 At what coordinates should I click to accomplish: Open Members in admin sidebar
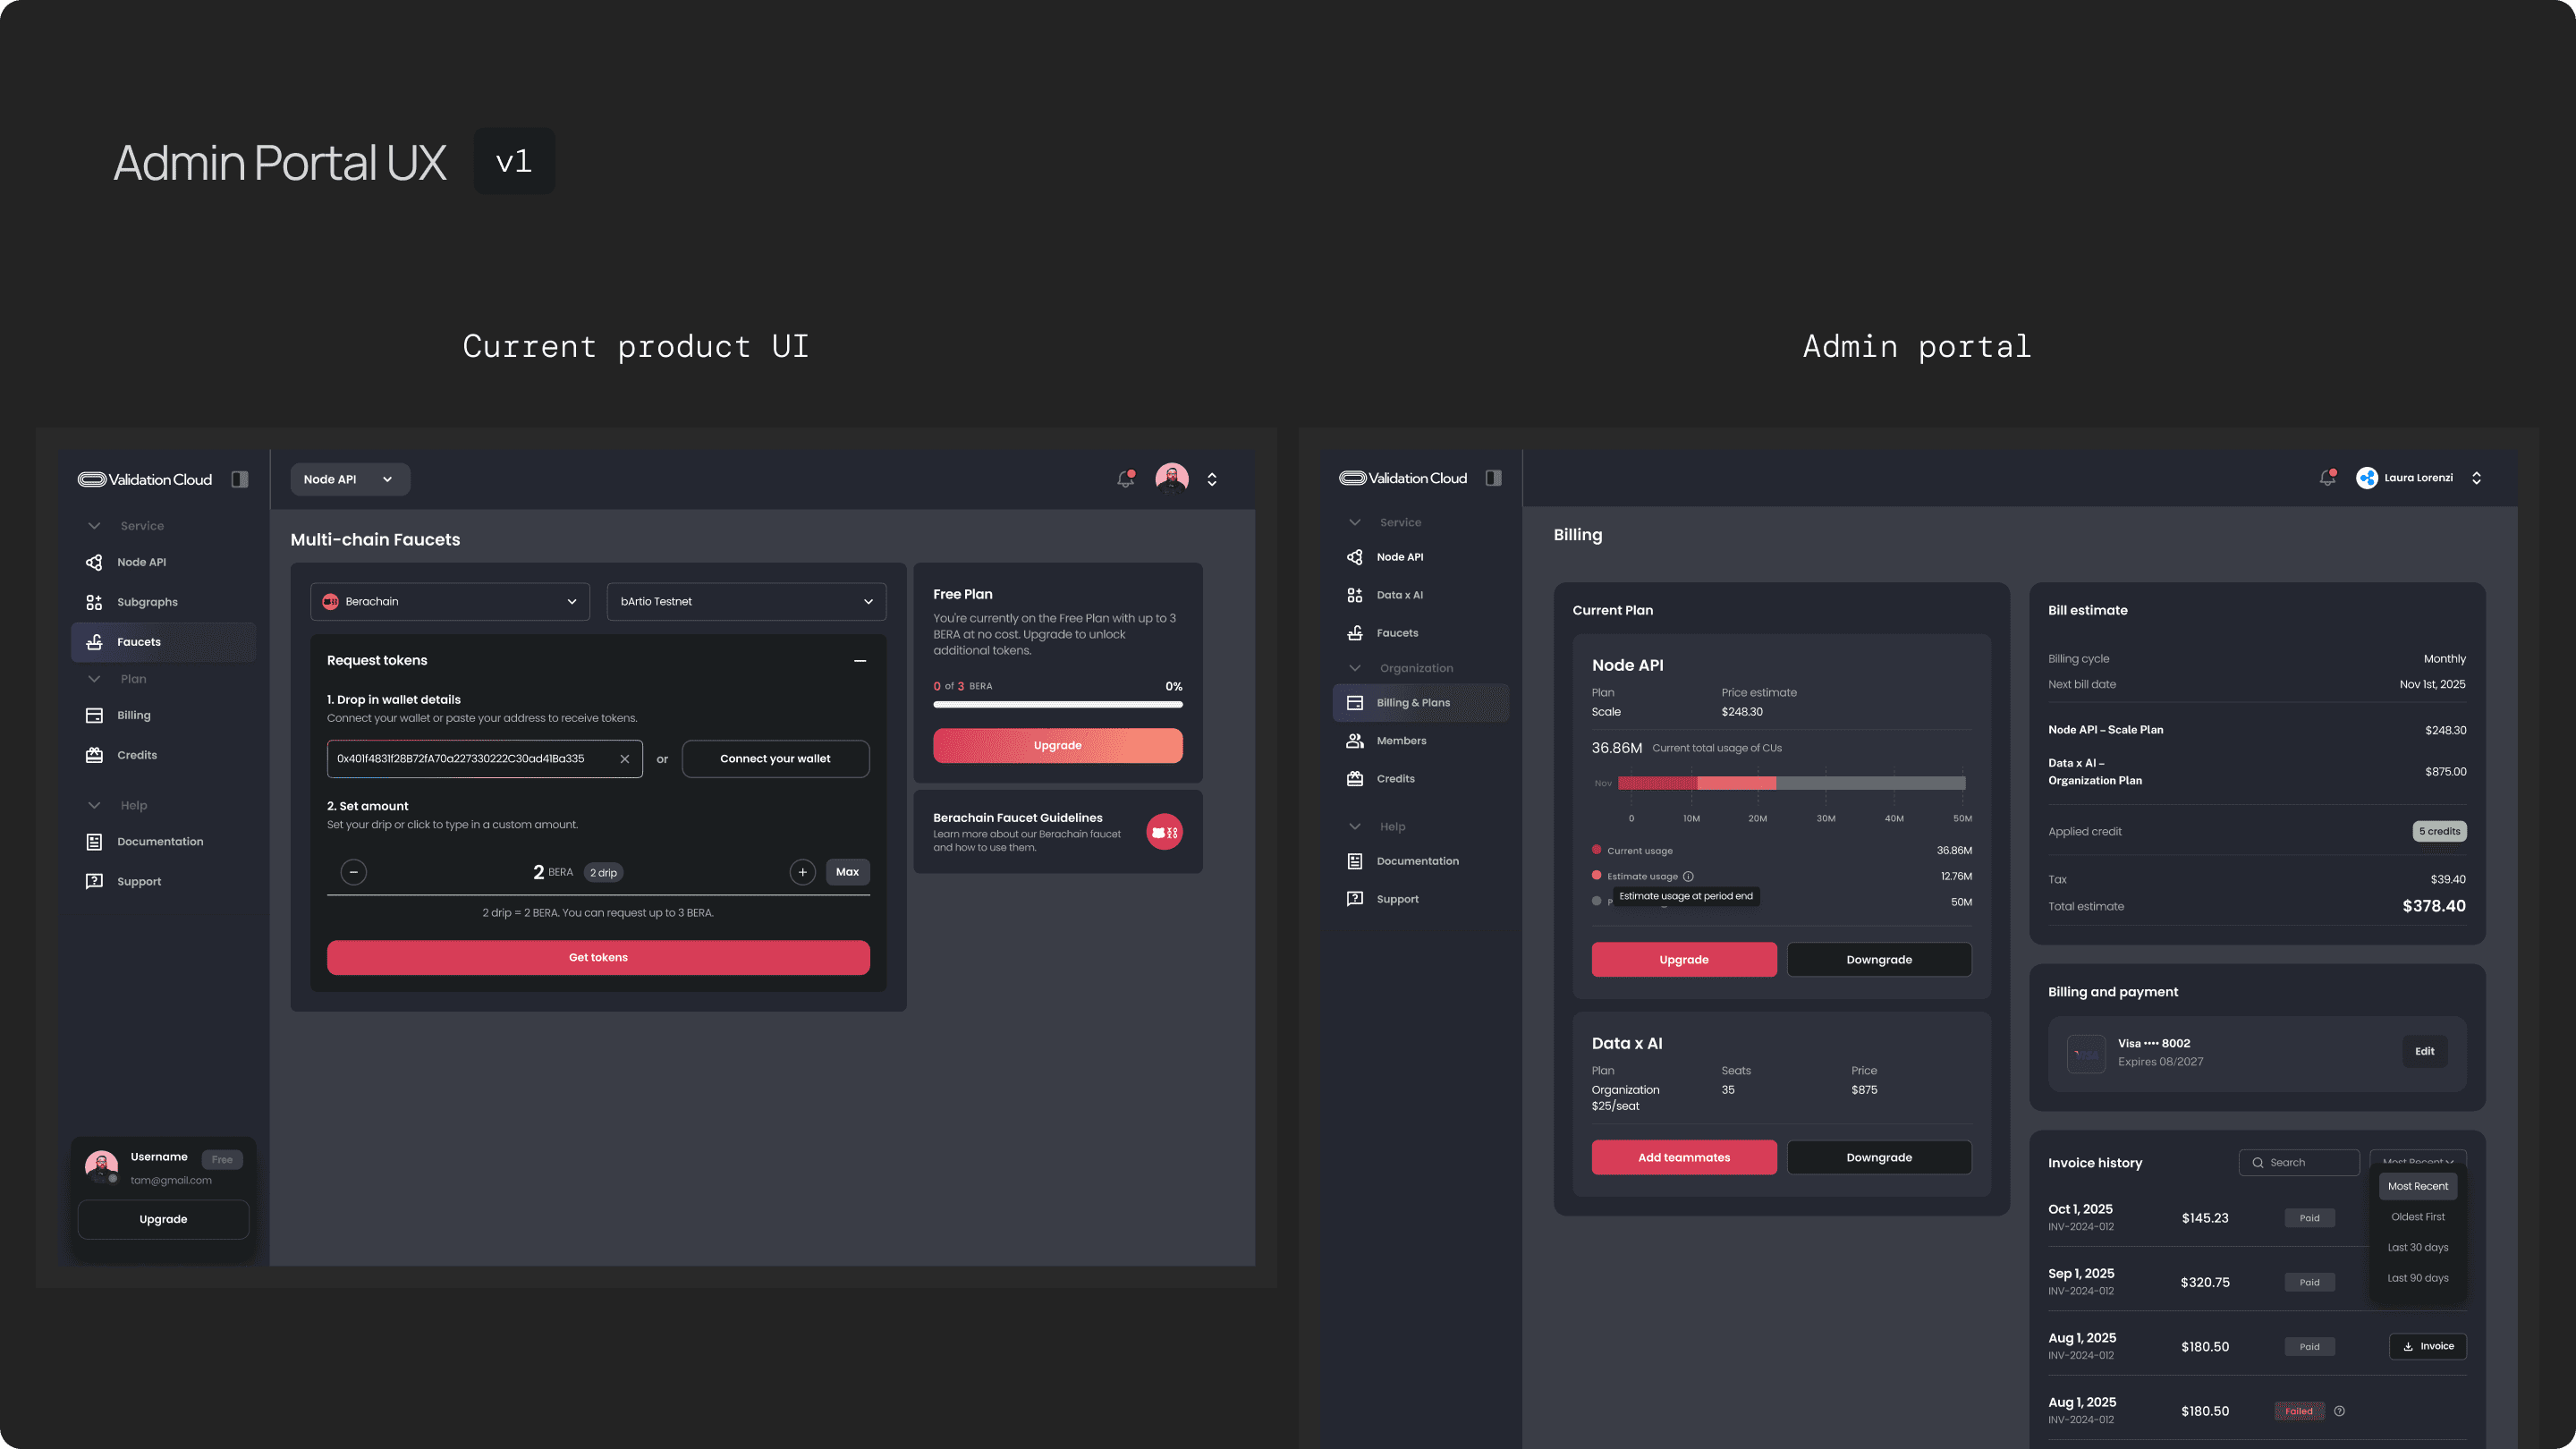1401,741
